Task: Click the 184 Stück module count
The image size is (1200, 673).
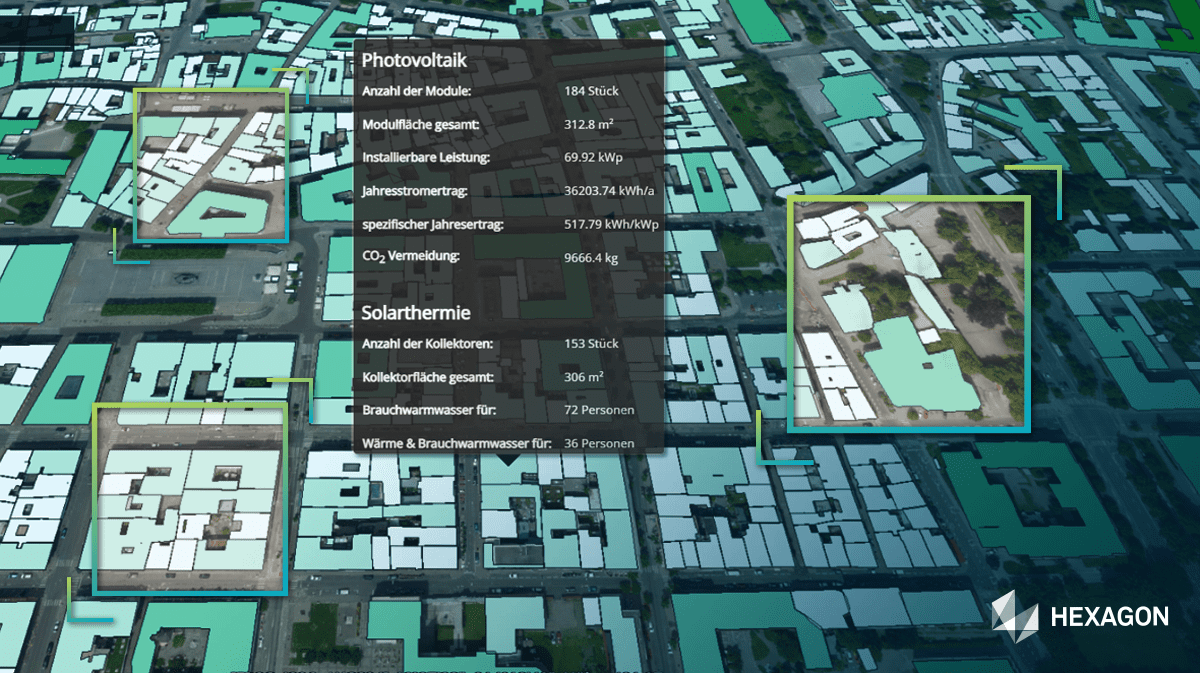Action: coord(591,91)
